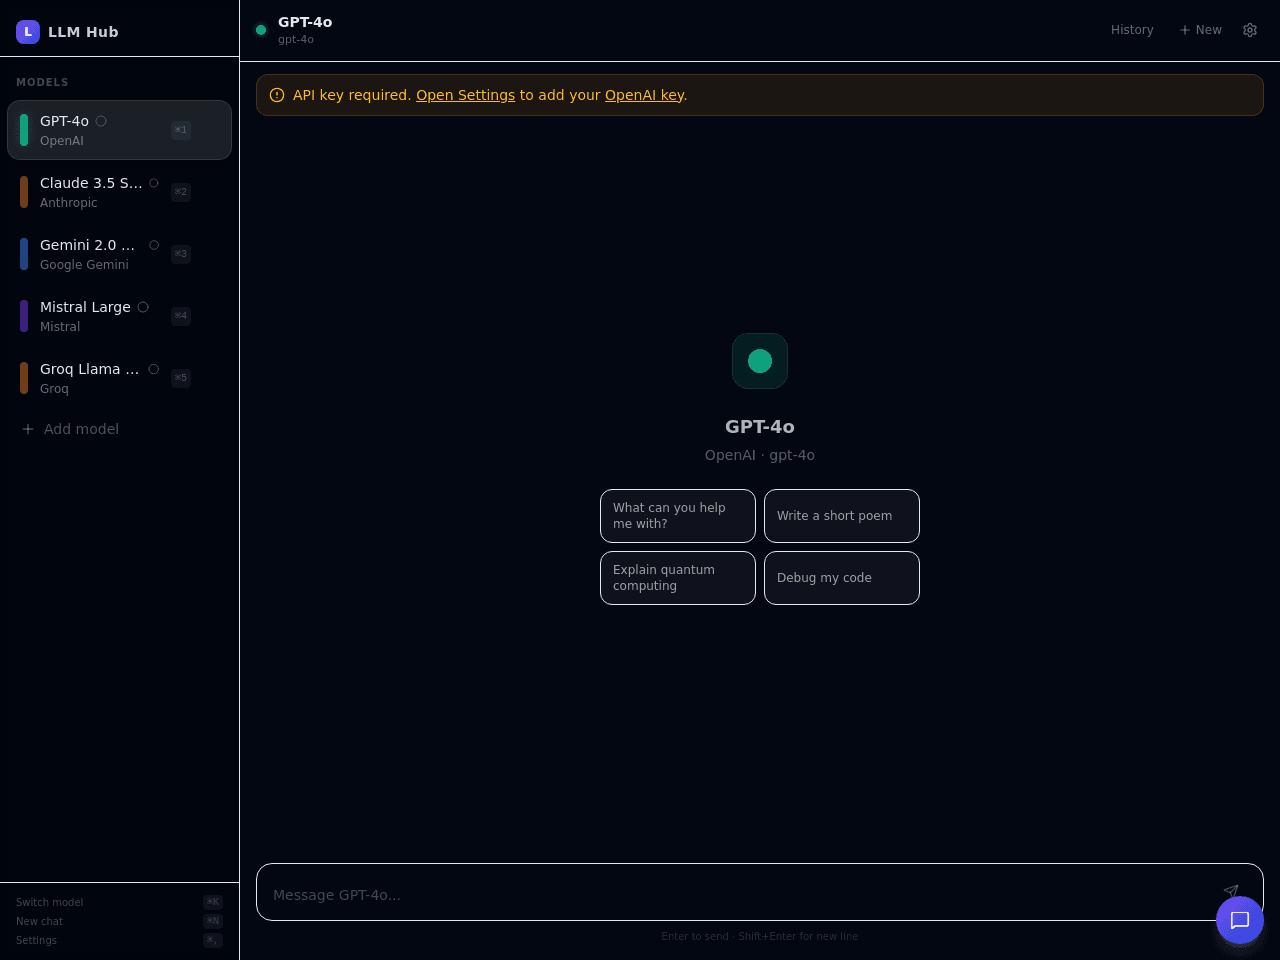Viewport: 1280px width, 960px height.
Task: Select the GPT-4o model in sidebar
Action: (120, 130)
